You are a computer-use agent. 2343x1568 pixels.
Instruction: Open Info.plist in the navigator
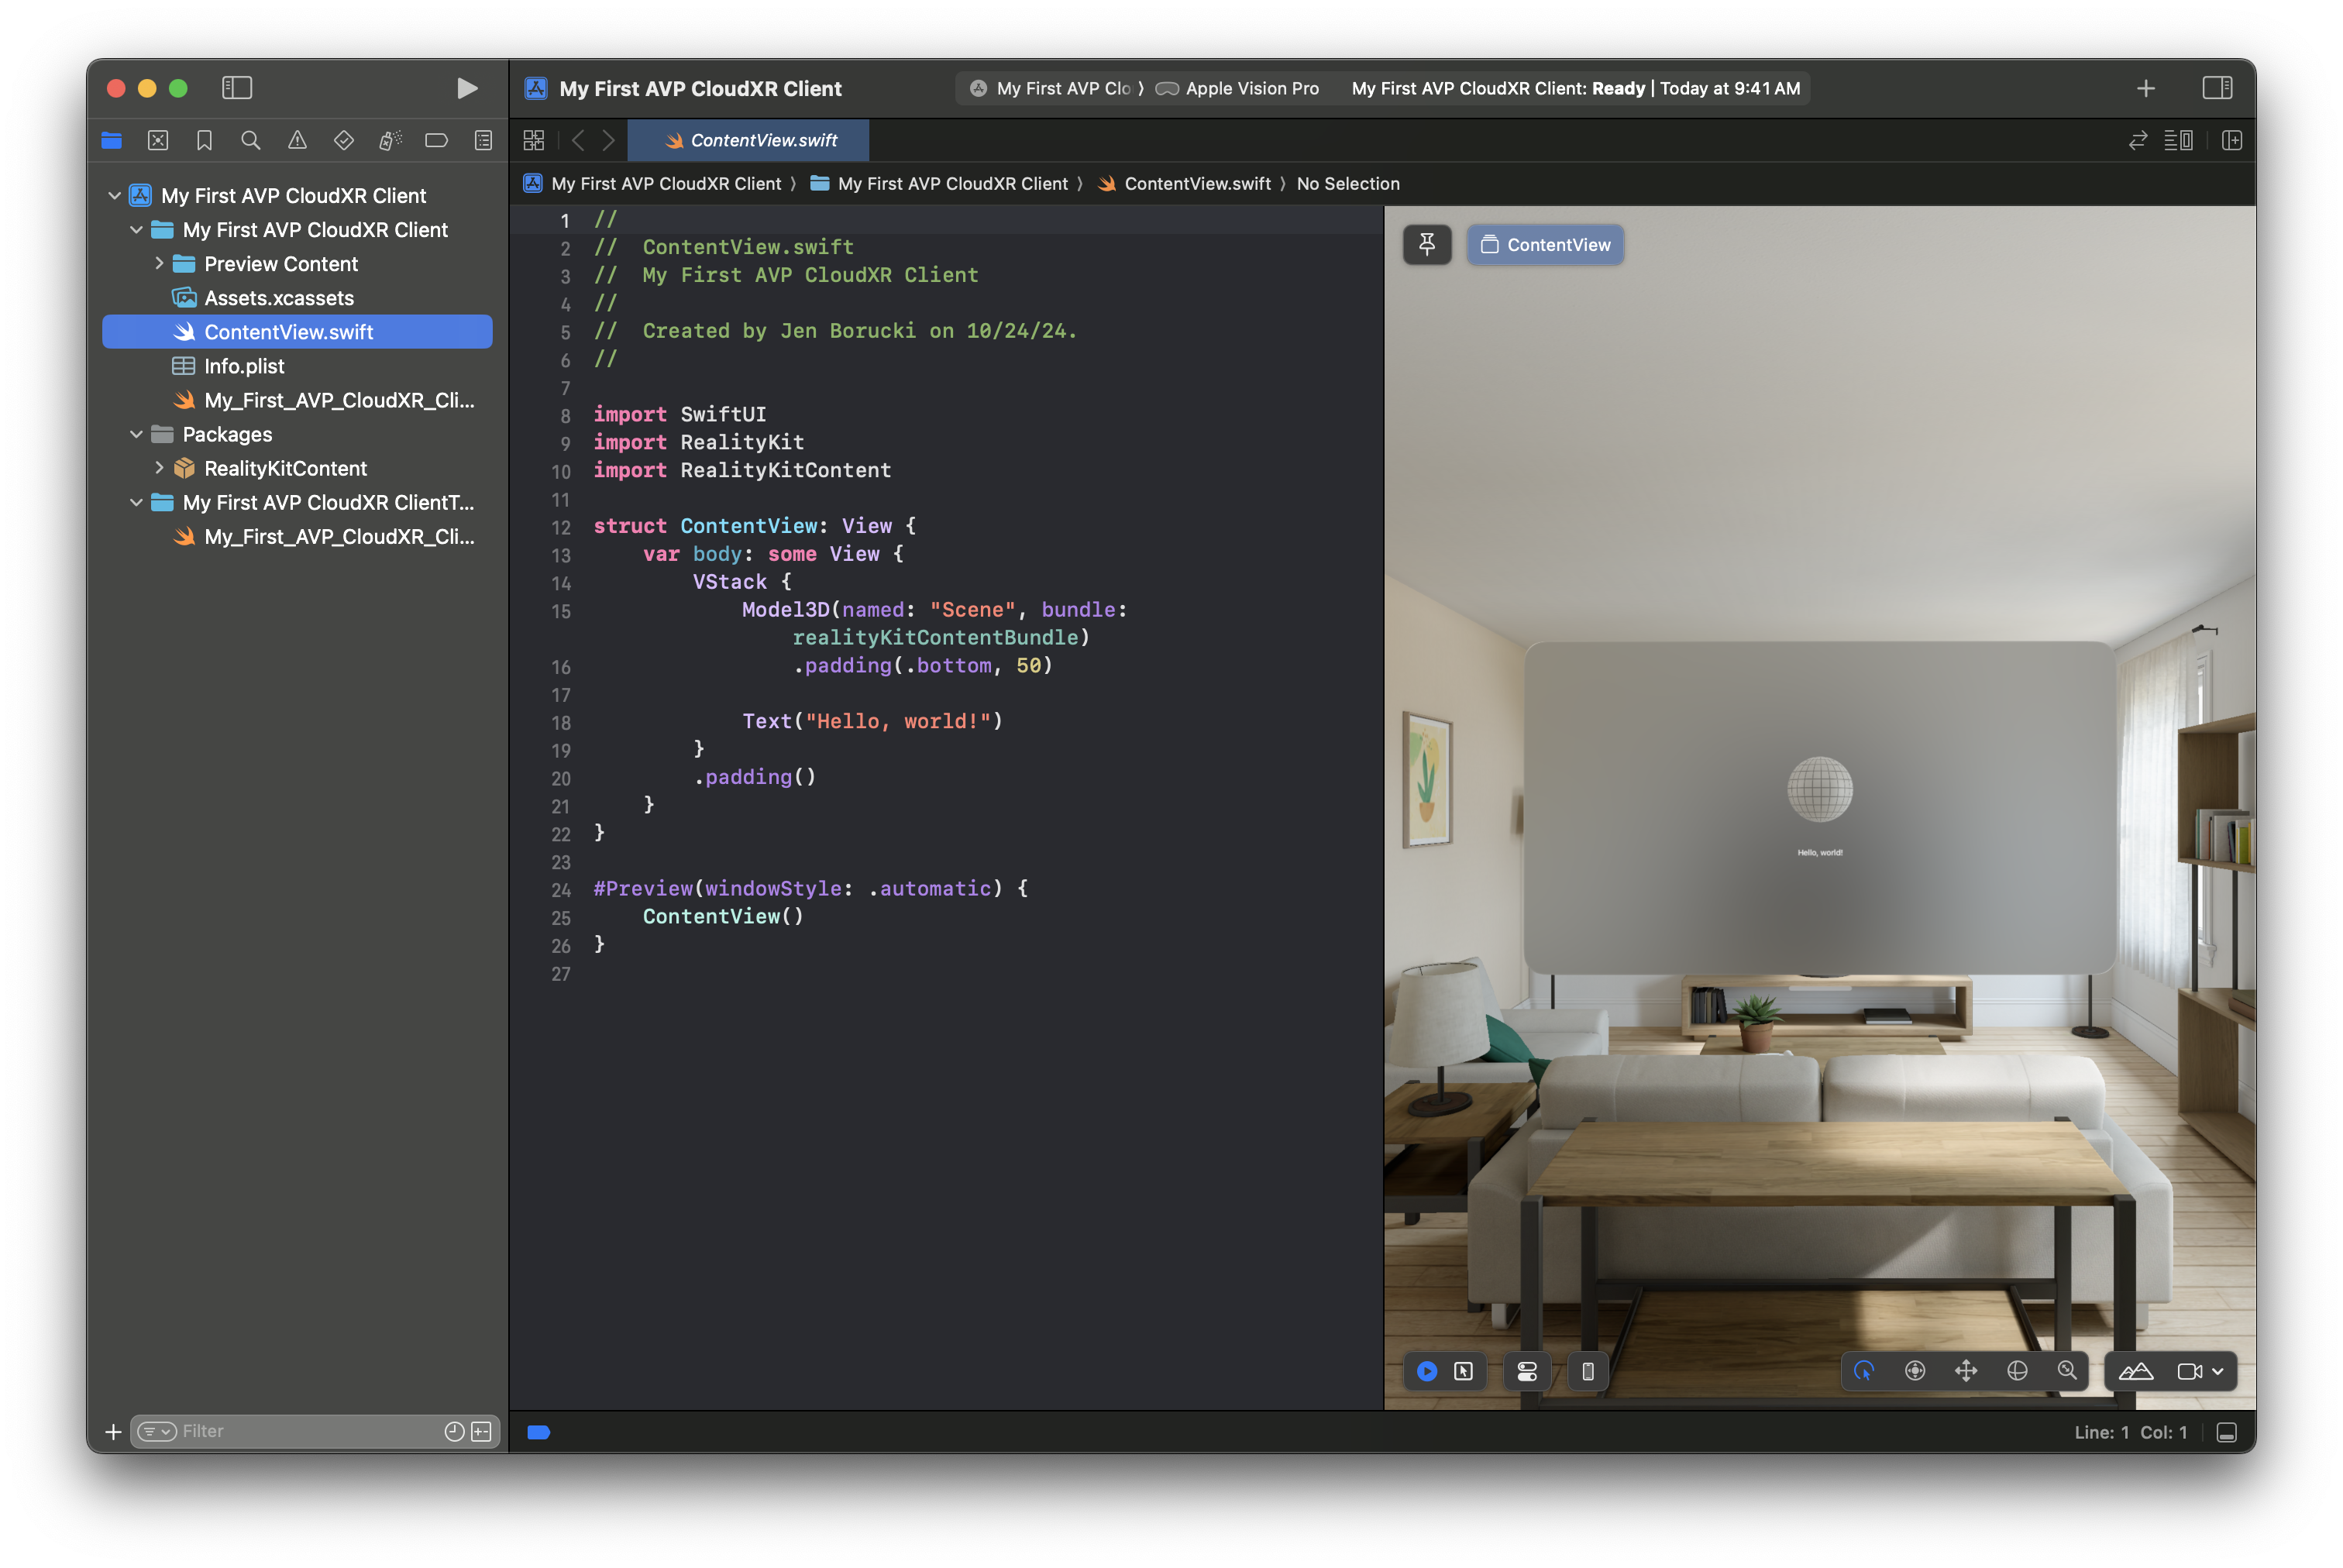tap(244, 366)
